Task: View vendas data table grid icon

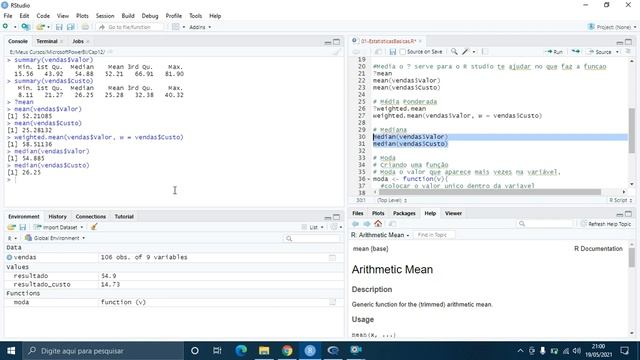Action: click(x=332, y=257)
